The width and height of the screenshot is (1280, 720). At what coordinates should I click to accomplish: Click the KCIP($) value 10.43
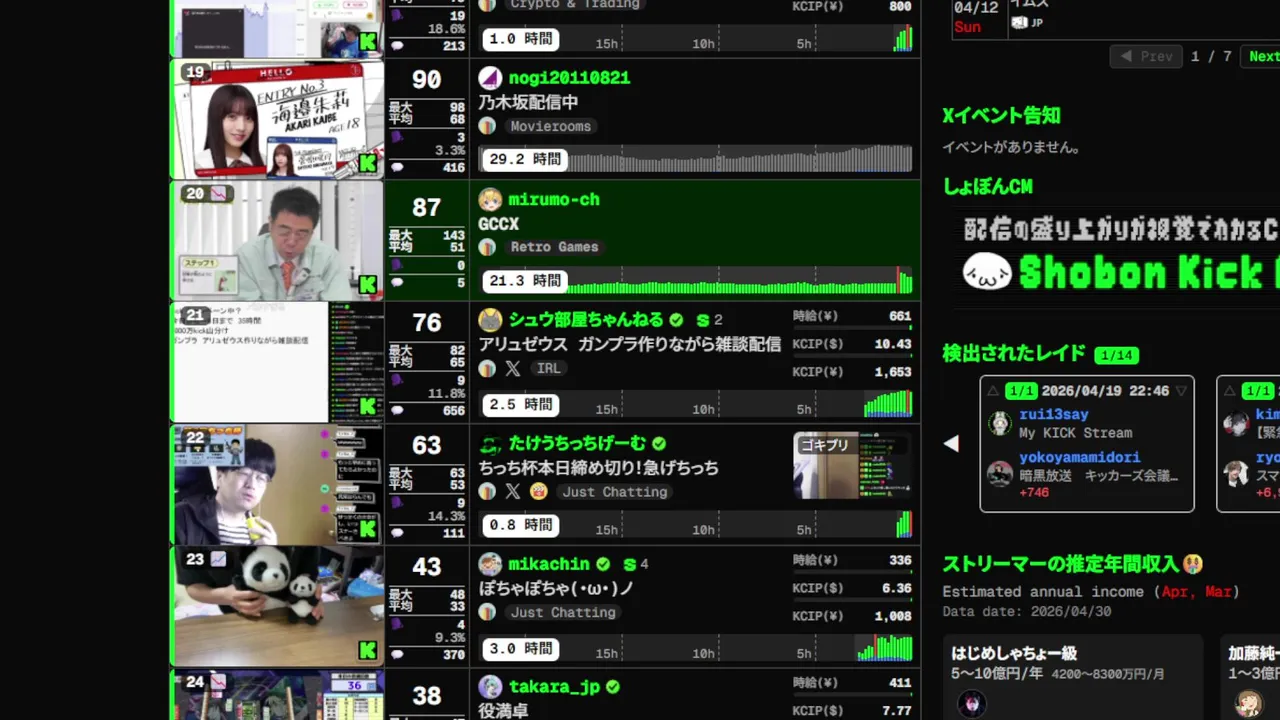(892, 344)
